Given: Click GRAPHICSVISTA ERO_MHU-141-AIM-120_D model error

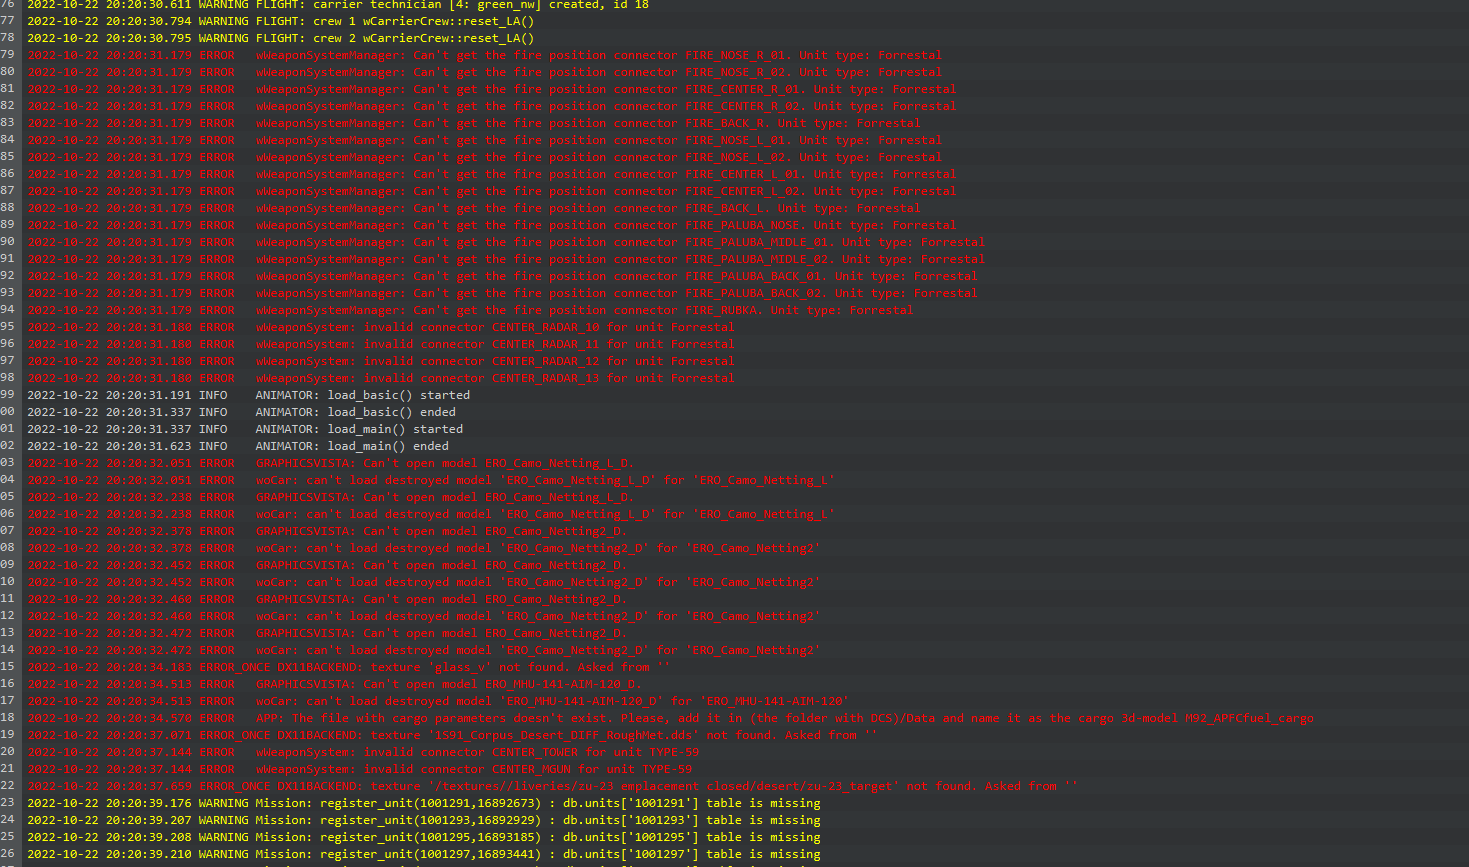Looking at the screenshot, I should coord(334,684).
